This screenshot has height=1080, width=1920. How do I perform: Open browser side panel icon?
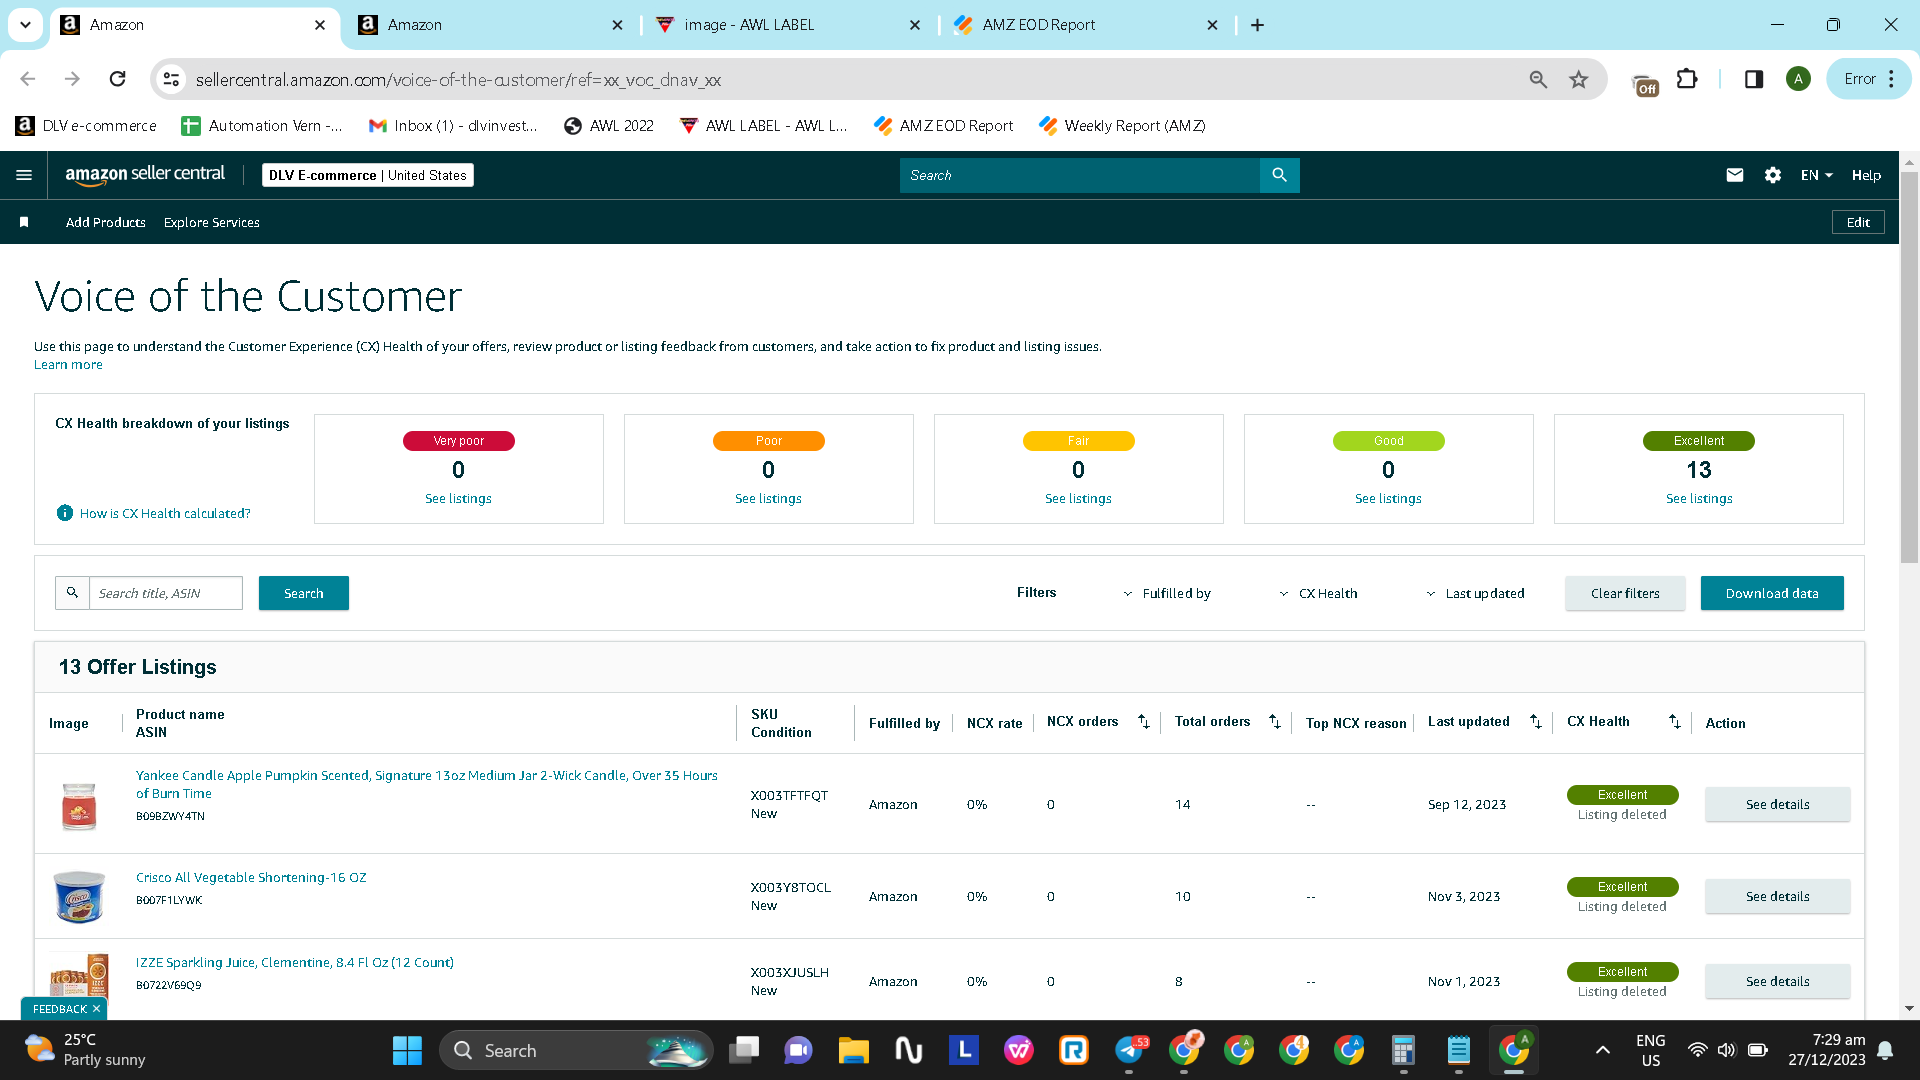point(1754,79)
